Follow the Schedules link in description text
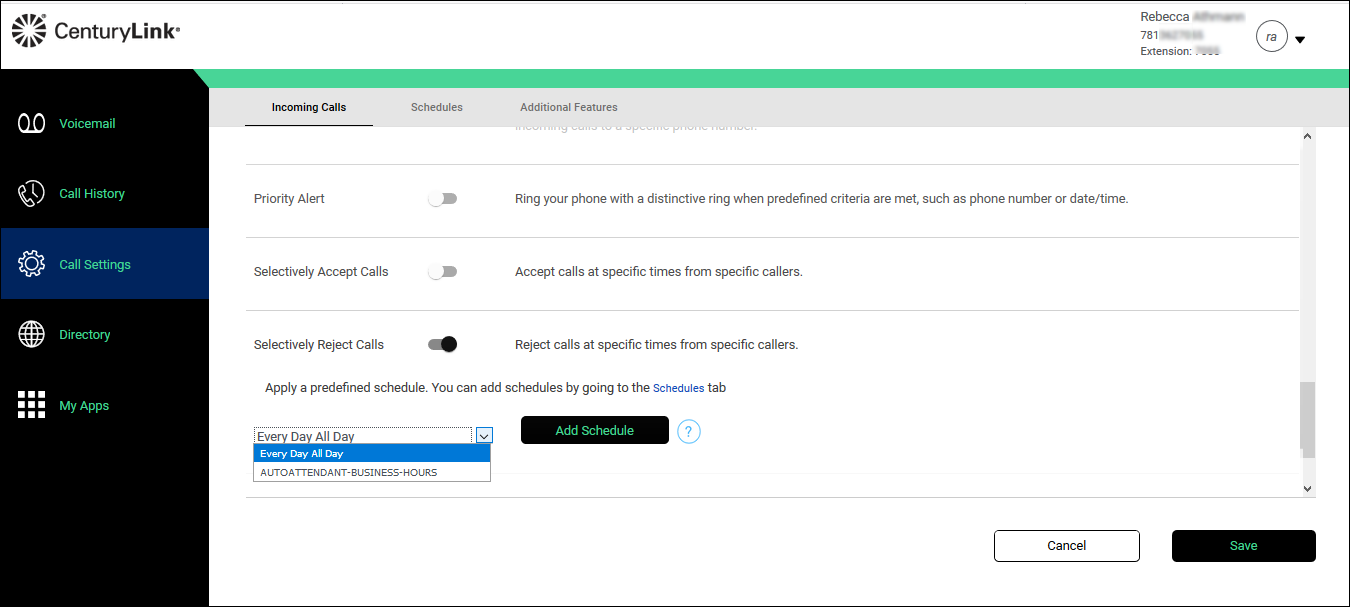This screenshot has height=607, width=1350. click(x=678, y=388)
